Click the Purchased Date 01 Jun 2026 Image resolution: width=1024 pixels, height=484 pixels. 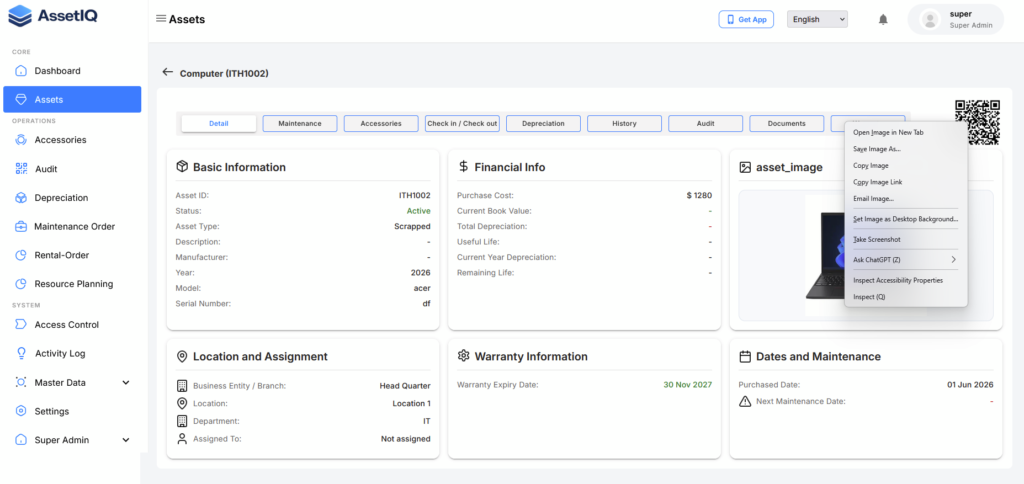click(970, 385)
